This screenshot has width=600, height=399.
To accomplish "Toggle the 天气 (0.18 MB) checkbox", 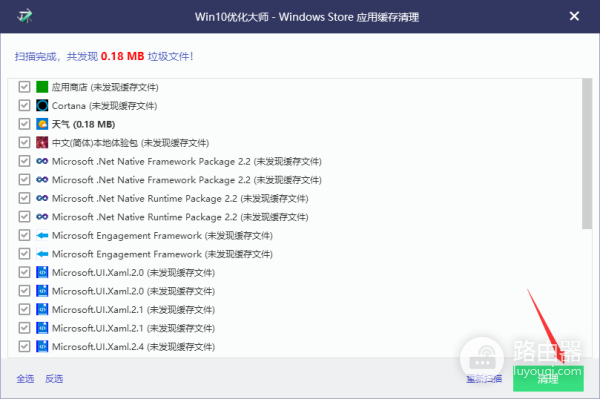I will [24, 124].
